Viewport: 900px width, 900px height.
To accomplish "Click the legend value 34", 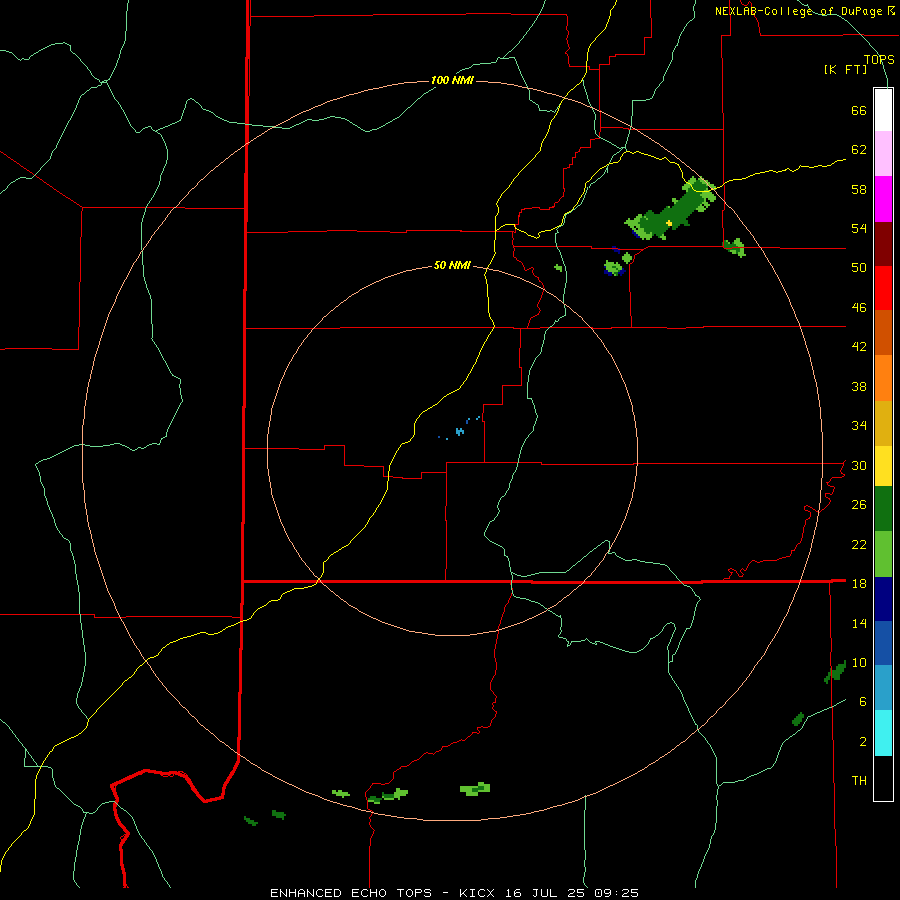I will (859, 425).
